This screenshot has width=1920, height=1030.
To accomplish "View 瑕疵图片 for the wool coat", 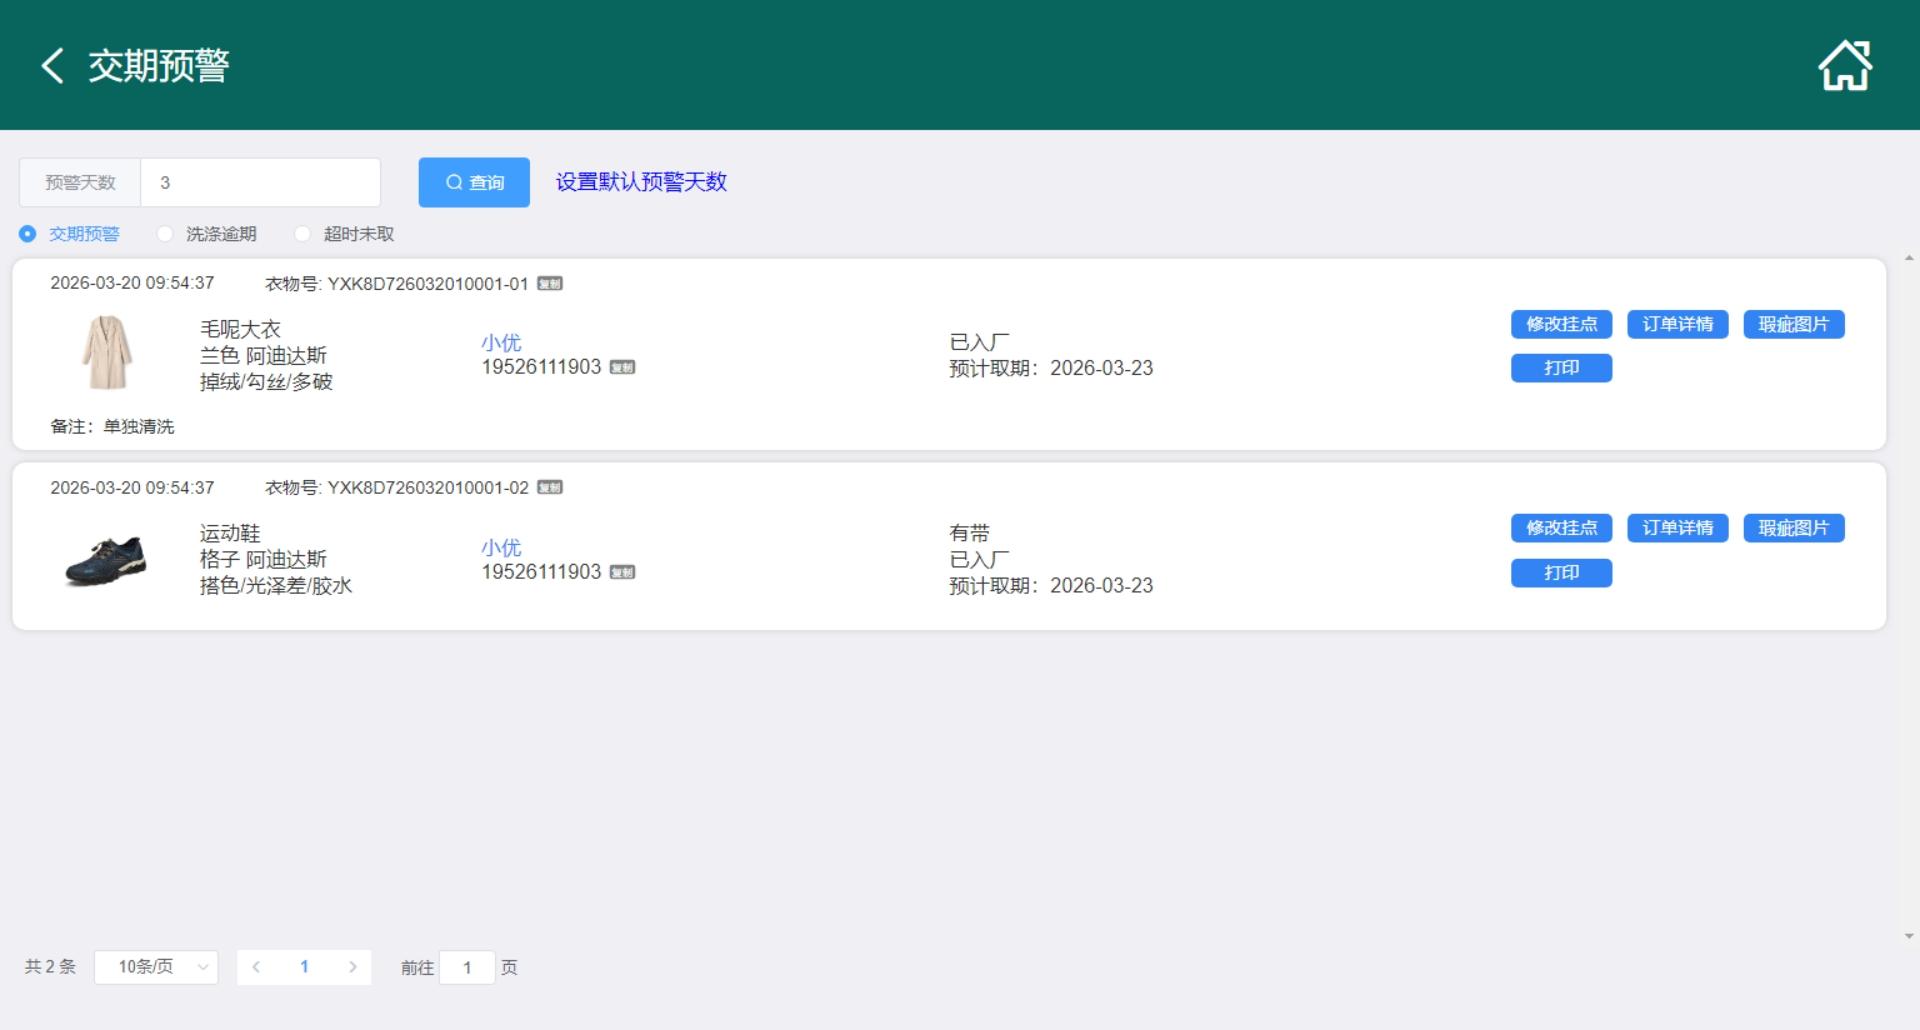I will [1793, 324].
